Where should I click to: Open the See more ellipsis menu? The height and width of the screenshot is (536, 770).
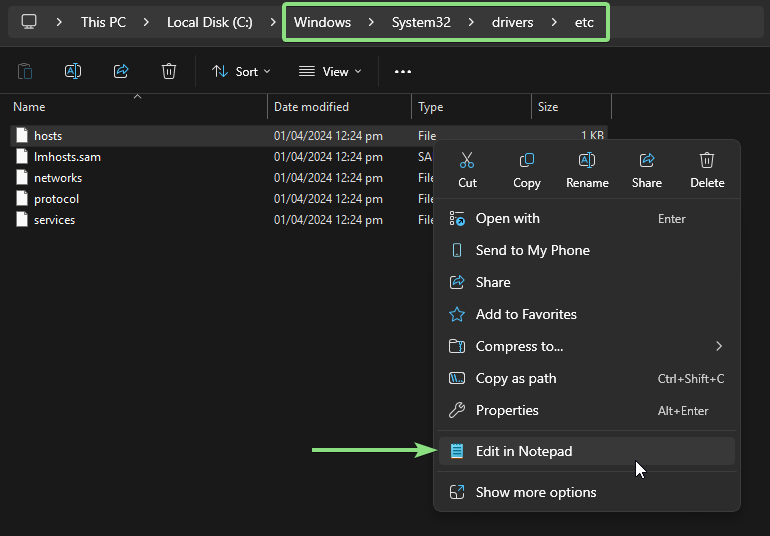pos(403,71)
